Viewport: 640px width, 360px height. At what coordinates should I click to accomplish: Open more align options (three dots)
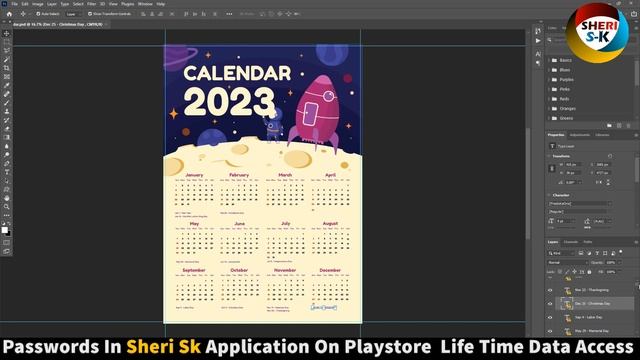[229, 14]
